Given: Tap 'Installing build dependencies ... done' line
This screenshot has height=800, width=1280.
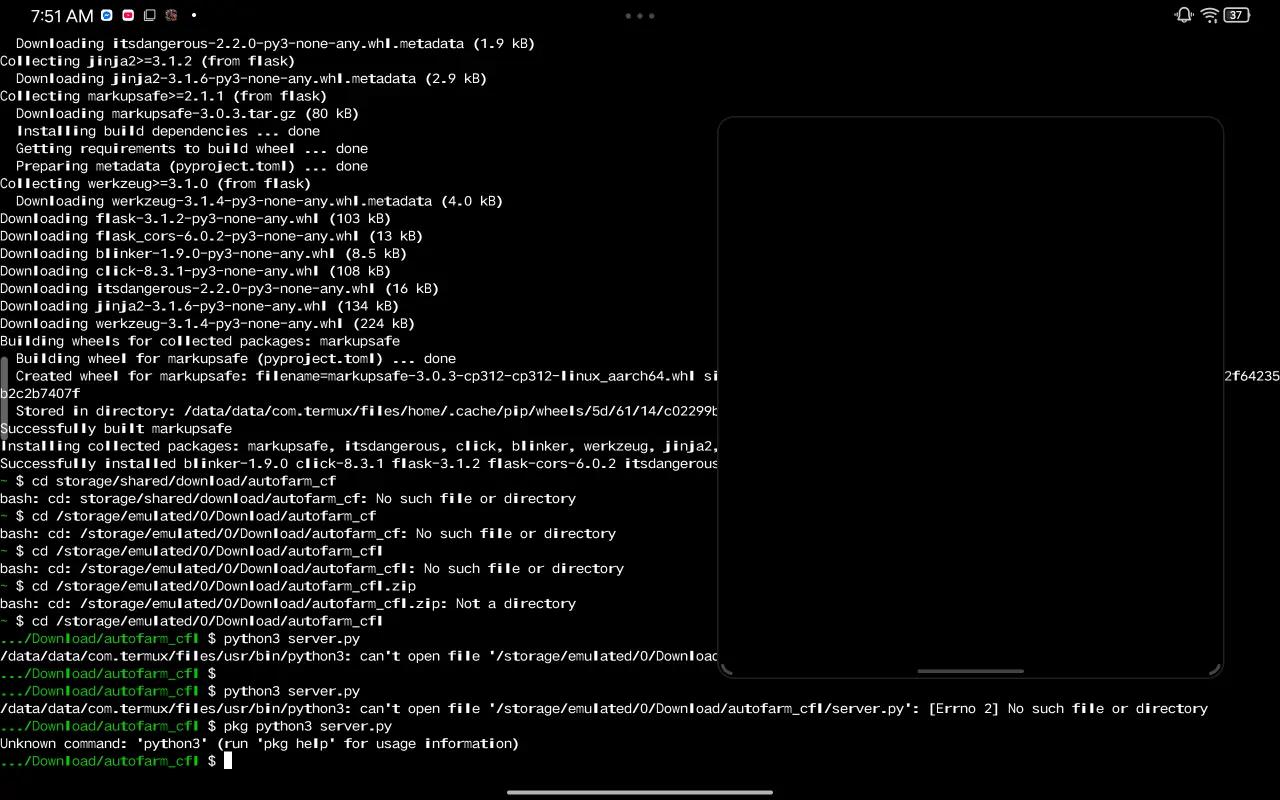Looking at the screenshot, I should (168, 131).
